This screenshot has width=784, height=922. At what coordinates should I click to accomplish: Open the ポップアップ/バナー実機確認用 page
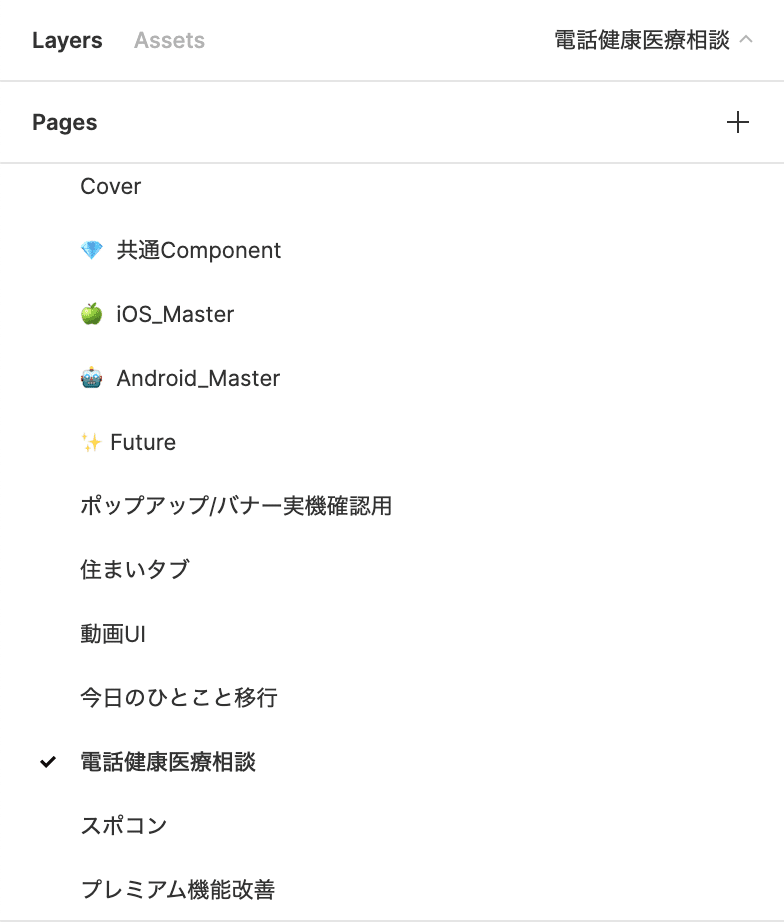click(x=236, y=507)
